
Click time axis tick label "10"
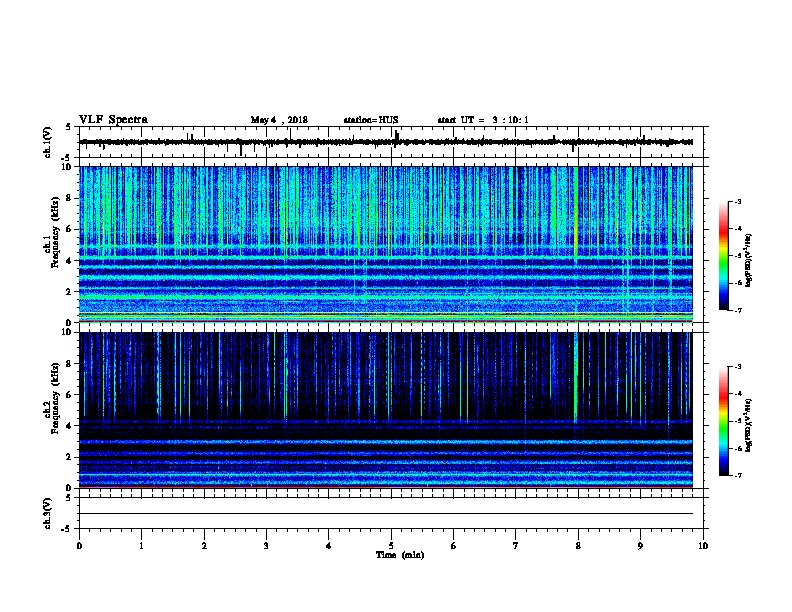(703, 546)
